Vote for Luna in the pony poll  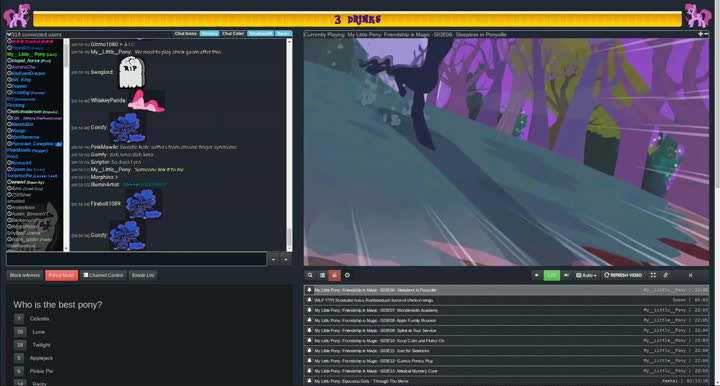[20, 332]
